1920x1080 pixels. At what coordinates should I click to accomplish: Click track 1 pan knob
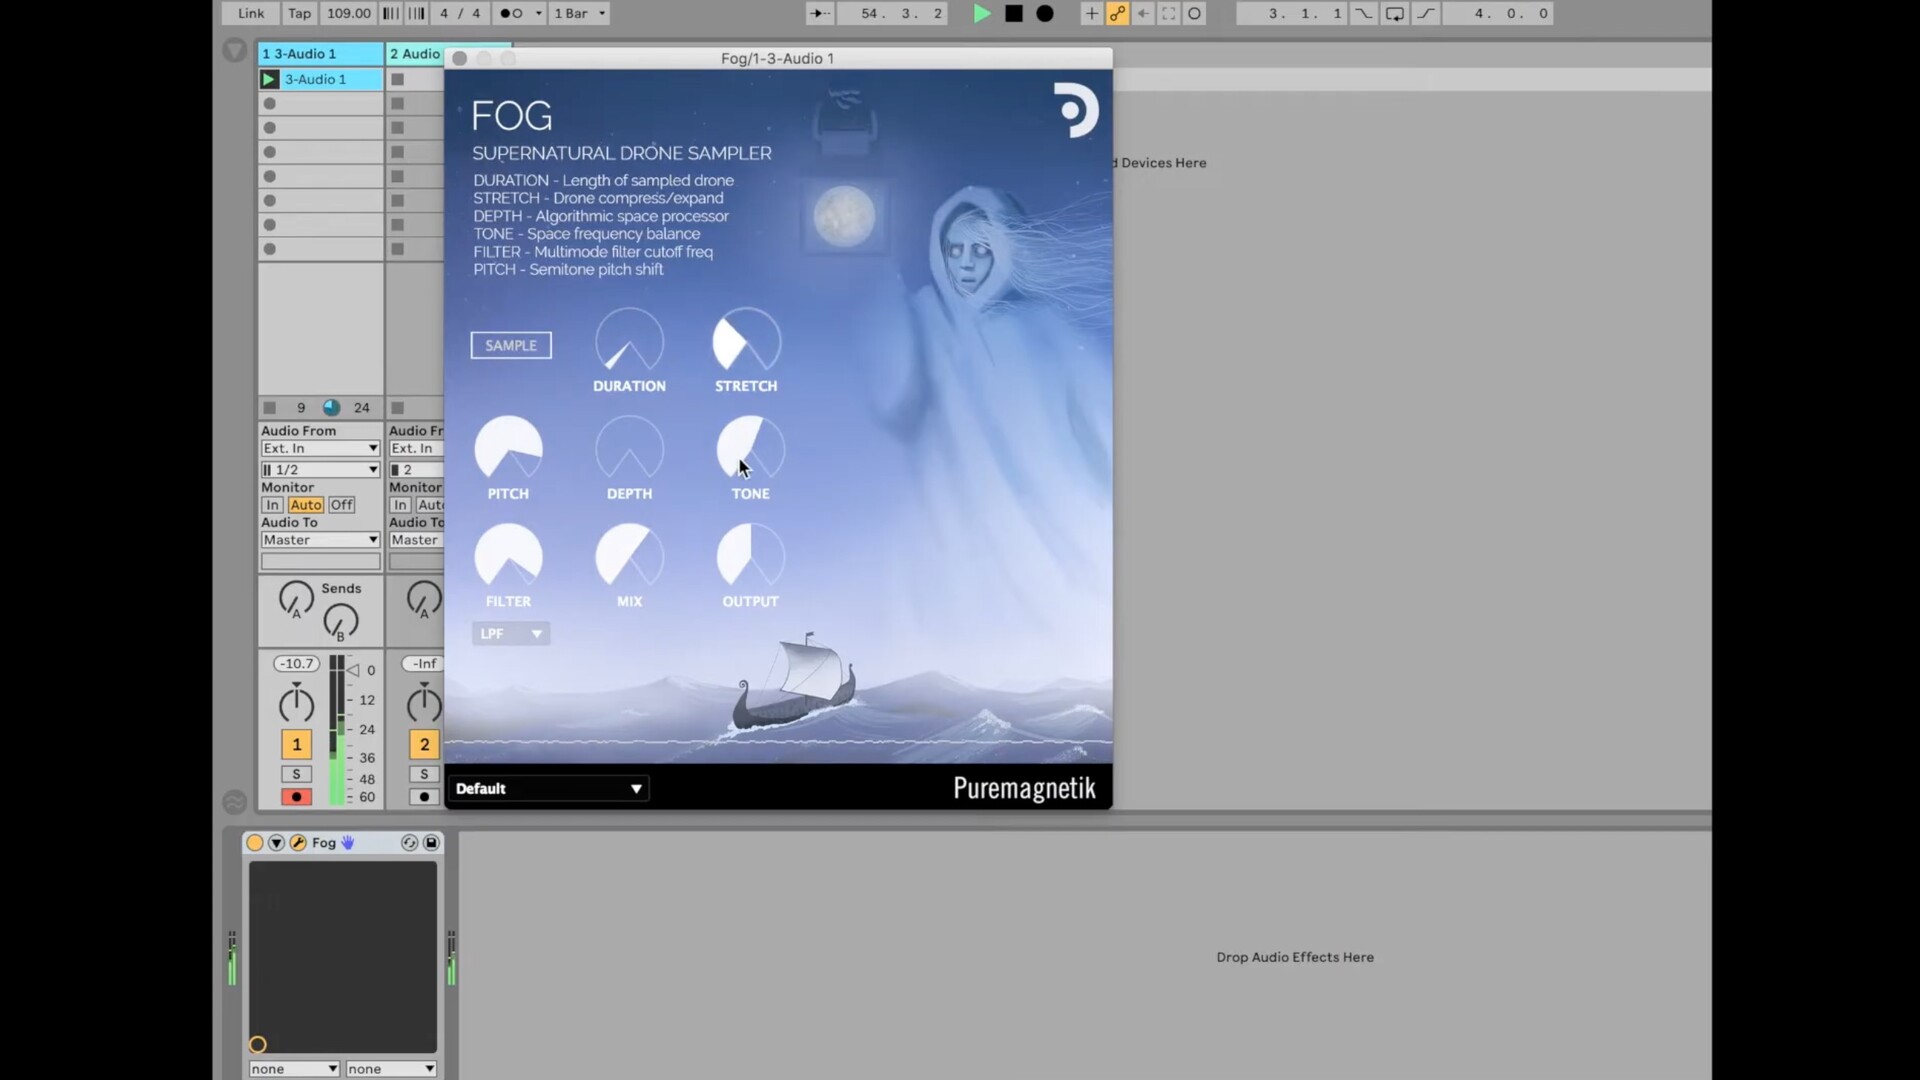[296, 703]
